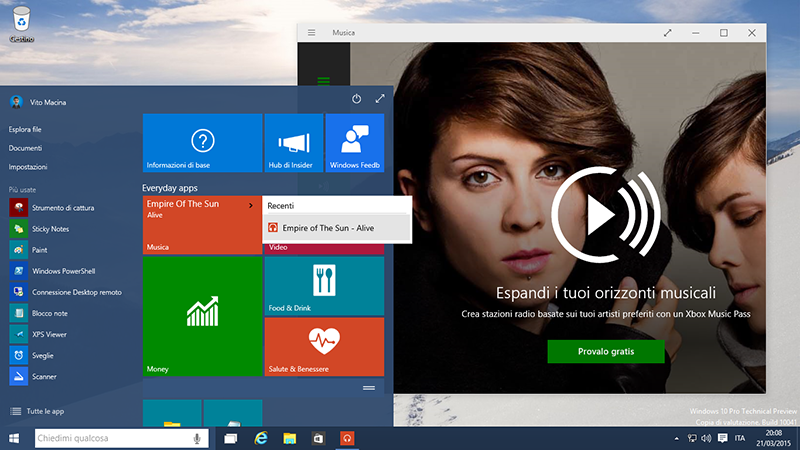Open clock showing 20:08
Viewport: 800px width, 450px height.
point(774,438)
